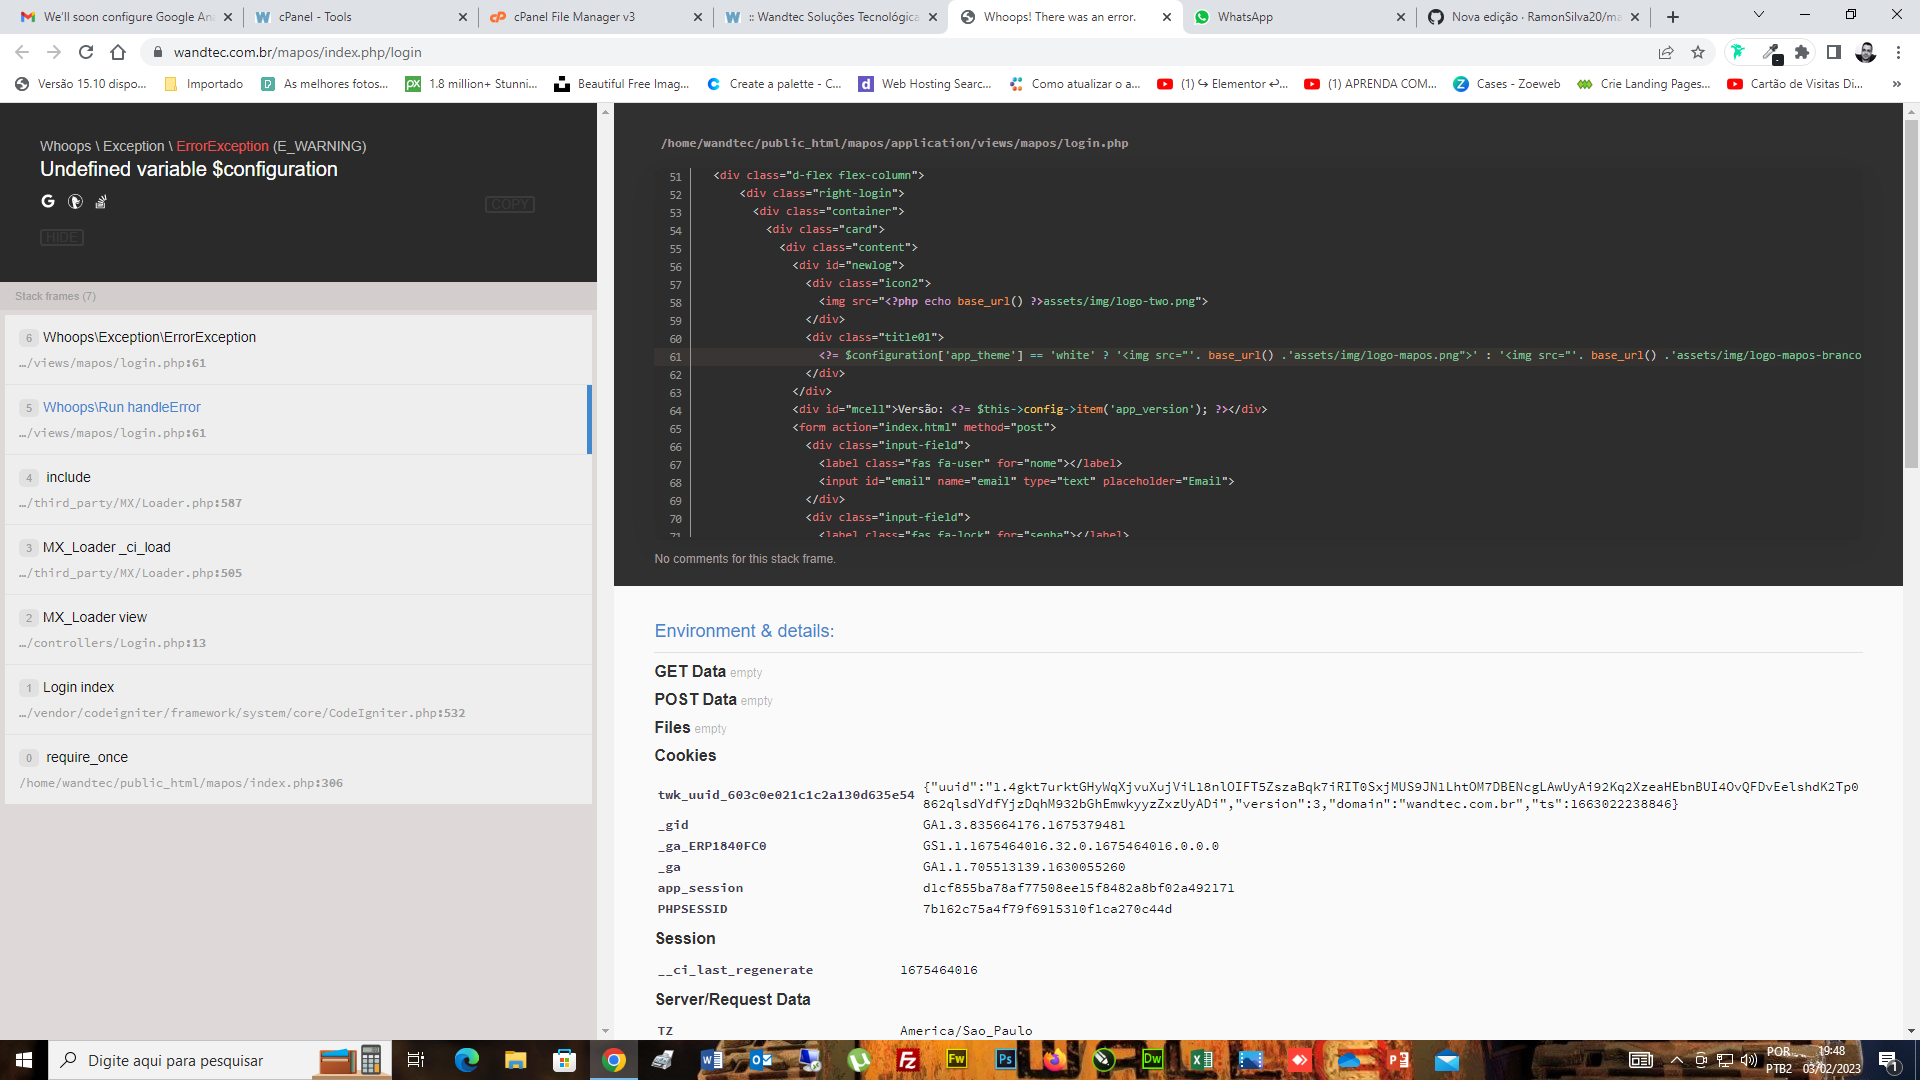Launch FileZilla from the taskbar
Image resolution: width=1920 pixels, height=1080 pixels.
[x=906, y=1060]
